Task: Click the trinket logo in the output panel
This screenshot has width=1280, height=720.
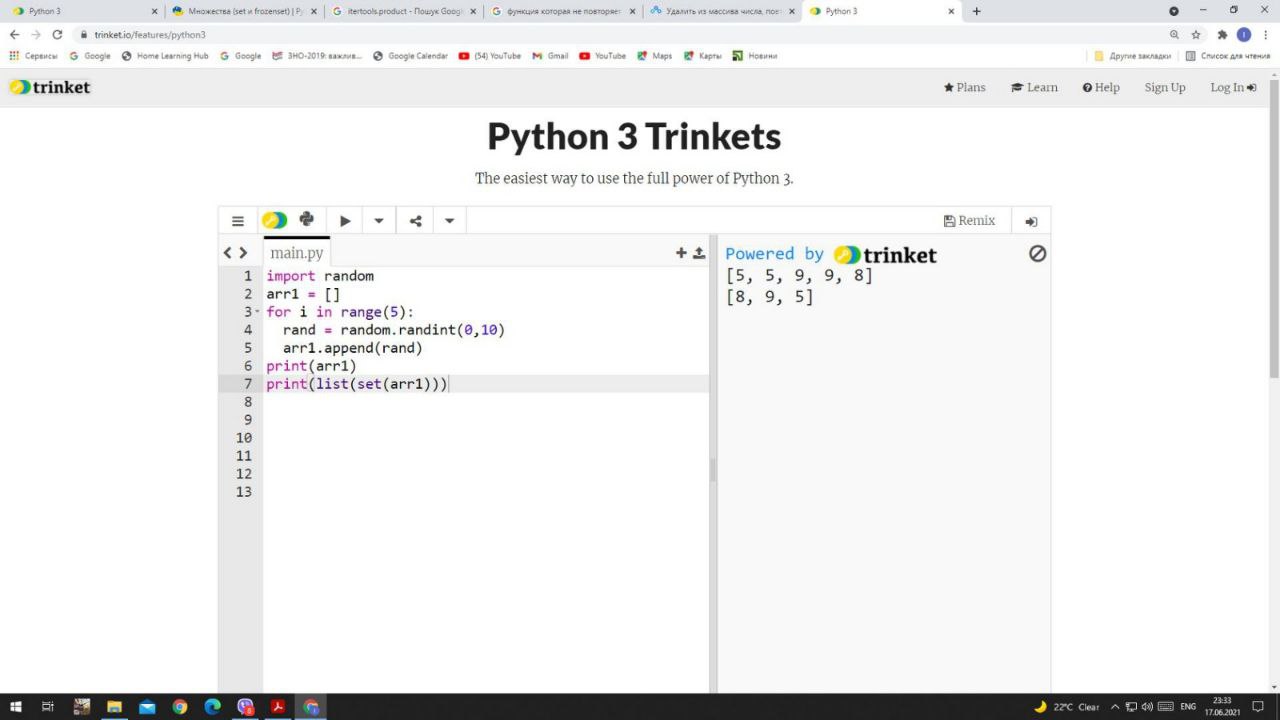Action: point(885,255)
